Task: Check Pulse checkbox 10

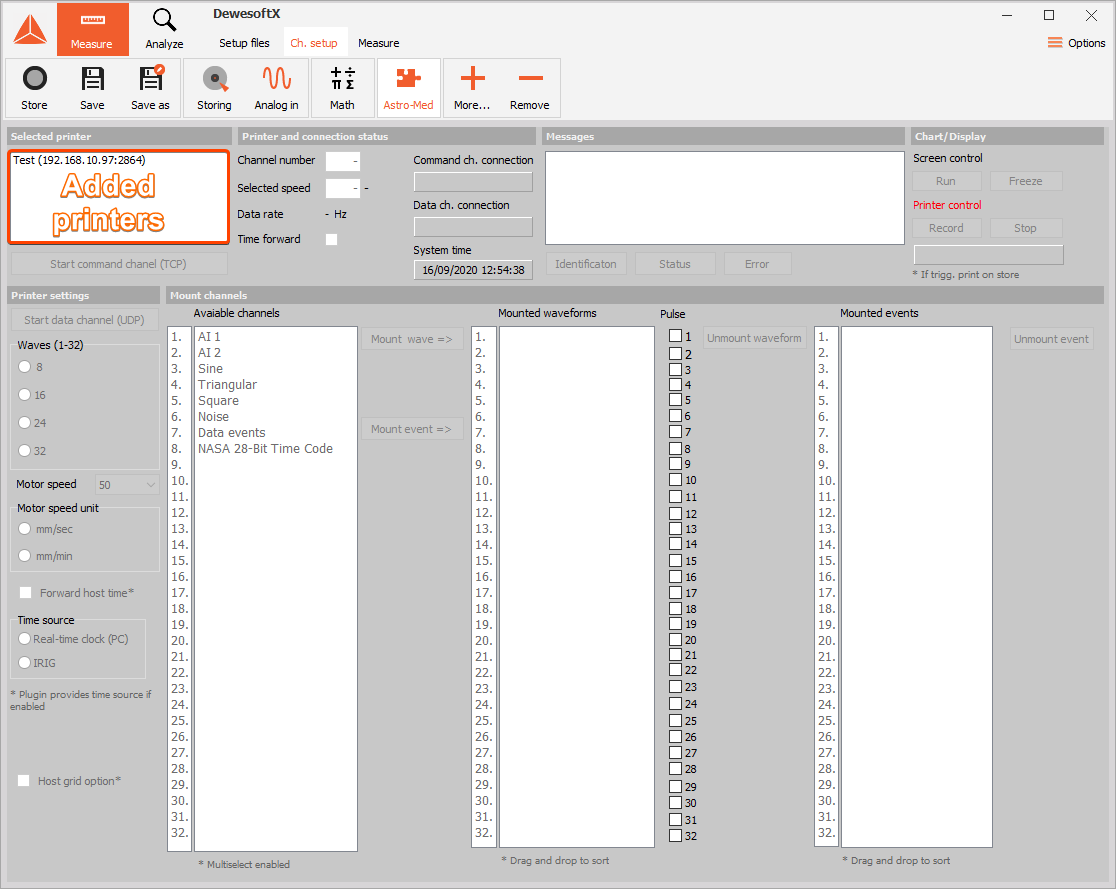Action: (675, 480)
